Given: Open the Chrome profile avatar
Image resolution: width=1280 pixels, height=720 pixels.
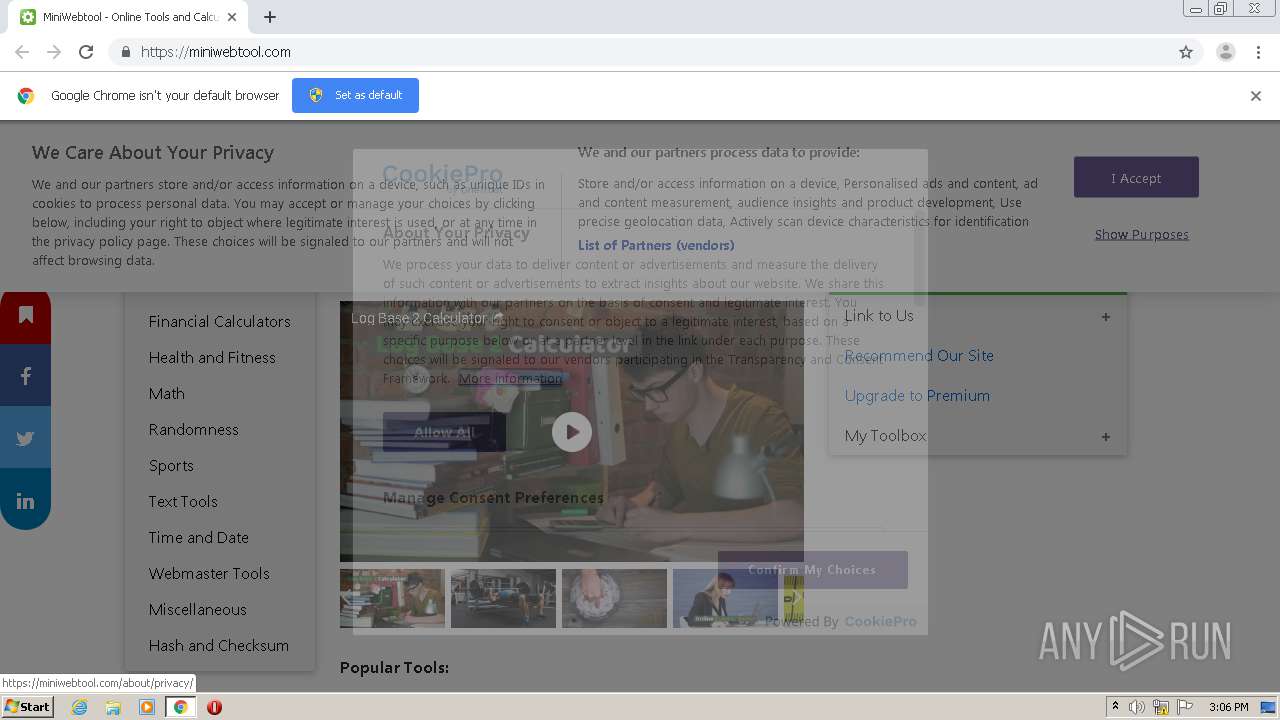Looking at the screenshot, I should pyautogui.click(x=1225, y=52).
